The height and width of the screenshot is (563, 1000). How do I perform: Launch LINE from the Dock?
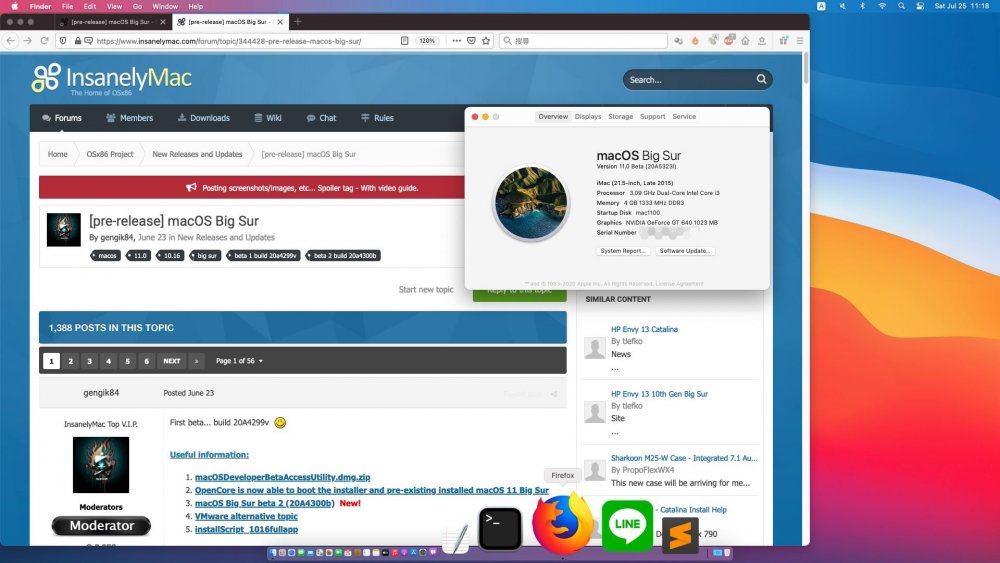click(x=628, y=525)
